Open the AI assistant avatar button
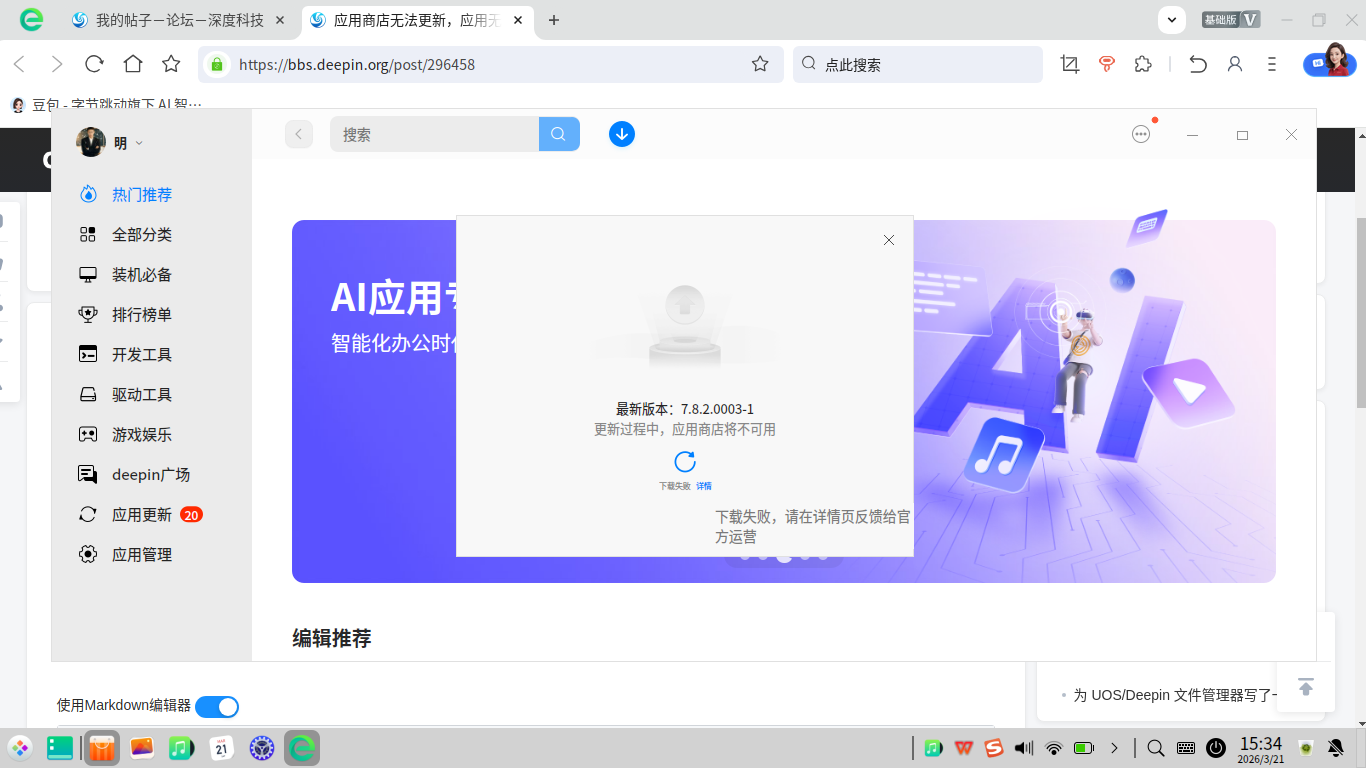This screenshot has height=768, width=1366. (1329, 60)
